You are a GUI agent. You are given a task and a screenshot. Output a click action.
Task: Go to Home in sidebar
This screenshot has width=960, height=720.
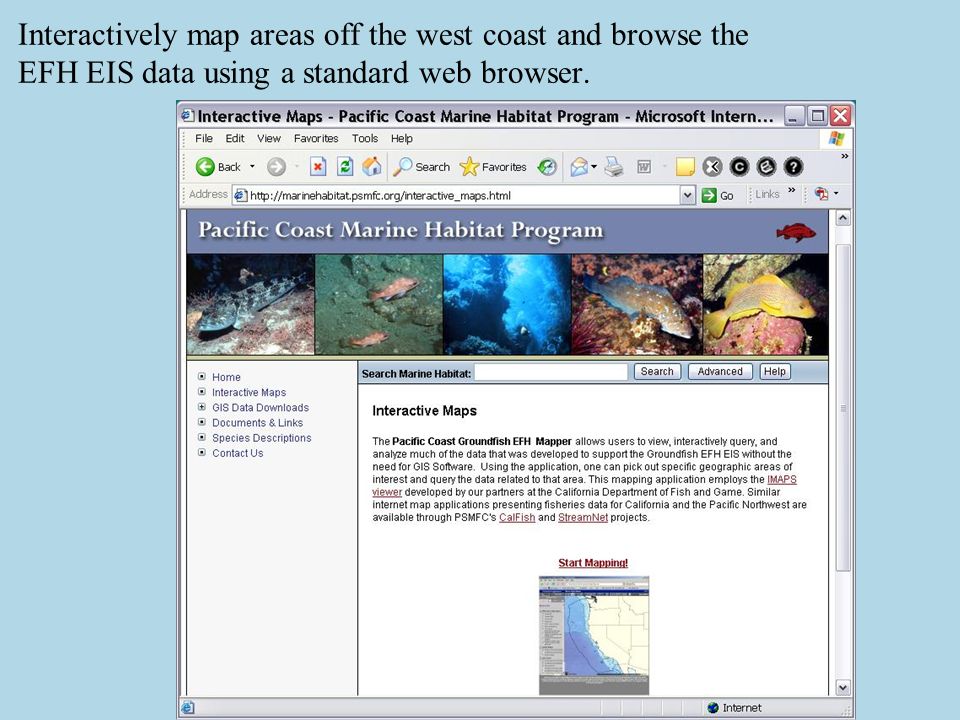226,377
